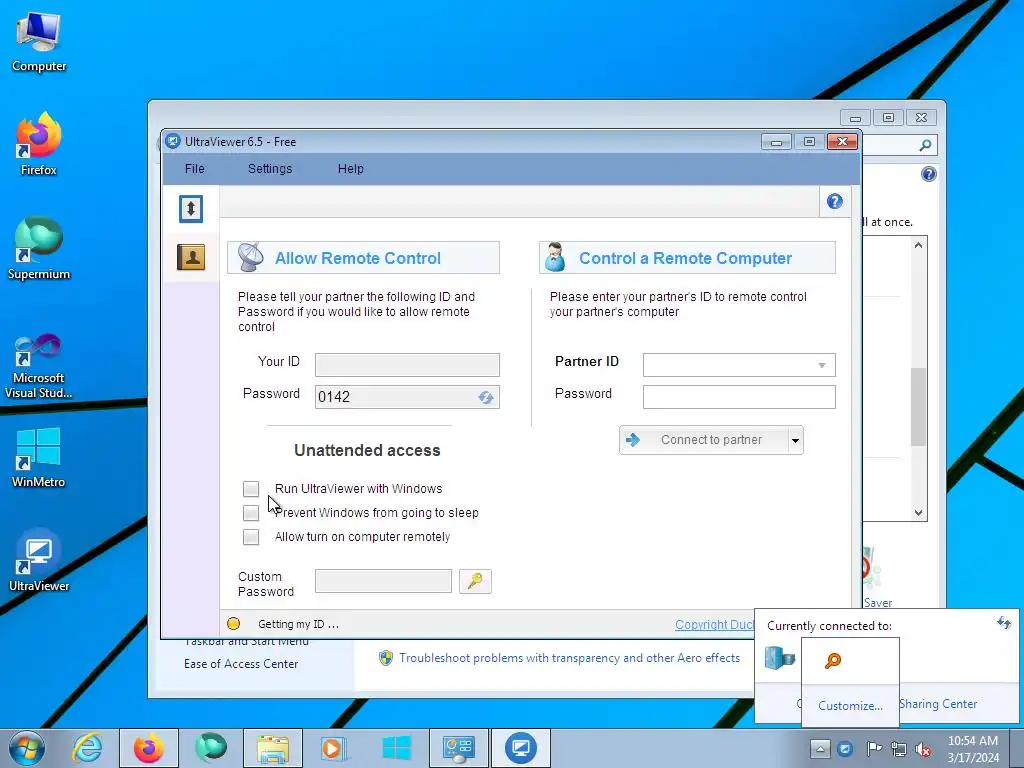Open the Ease of Access Center link
Image resolution: width=1024 pixels, height=768 pixels.
[241, 664]
